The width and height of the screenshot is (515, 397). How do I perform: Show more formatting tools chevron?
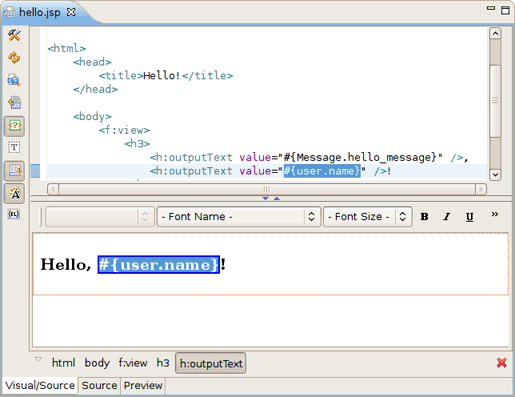pos(495,214)
